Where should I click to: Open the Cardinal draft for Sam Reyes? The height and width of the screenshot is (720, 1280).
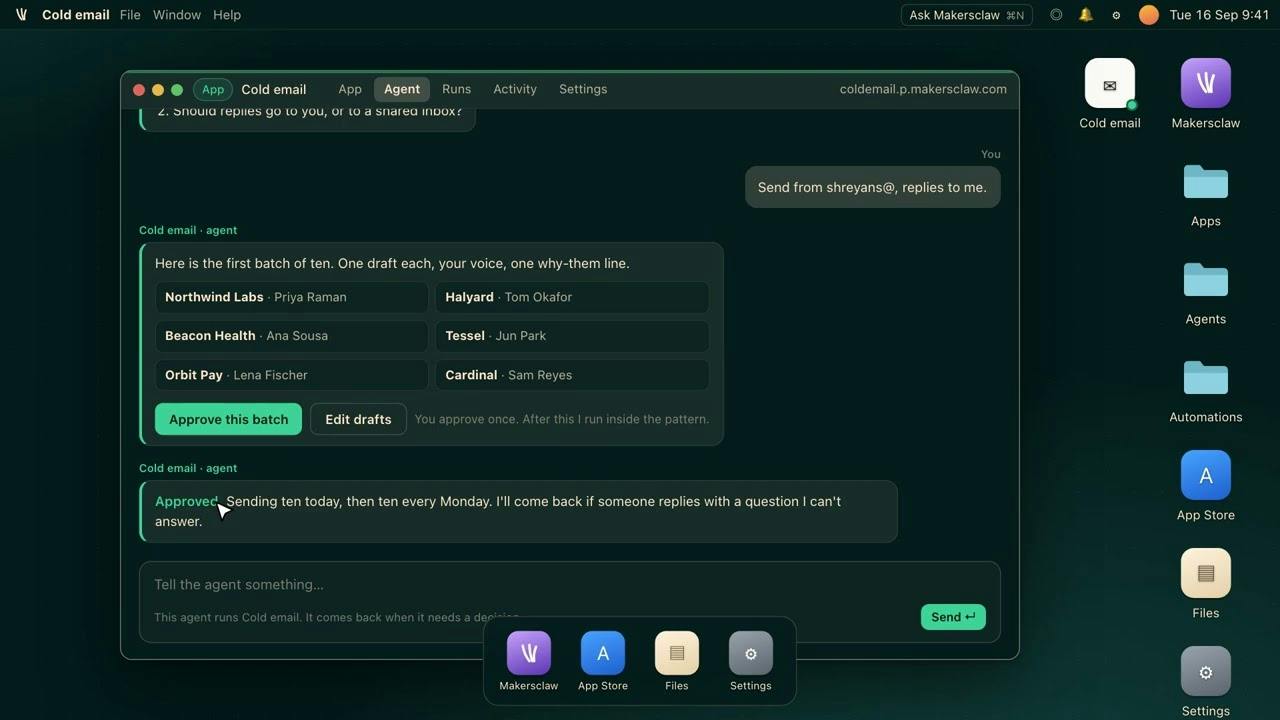(572, 375)
